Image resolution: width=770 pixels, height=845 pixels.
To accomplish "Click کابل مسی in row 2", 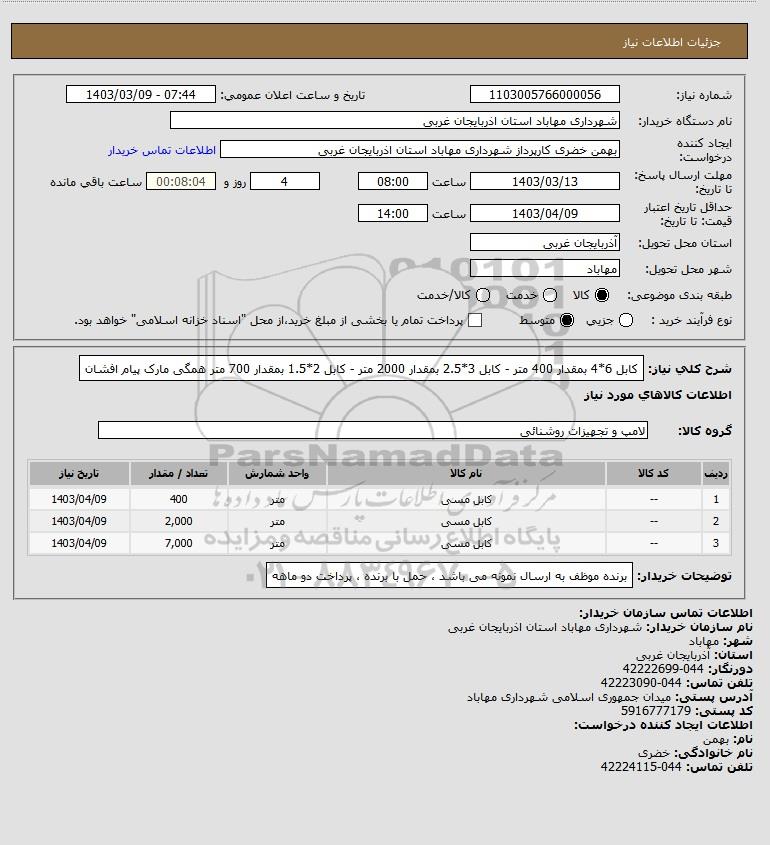I will pos(466,522).
